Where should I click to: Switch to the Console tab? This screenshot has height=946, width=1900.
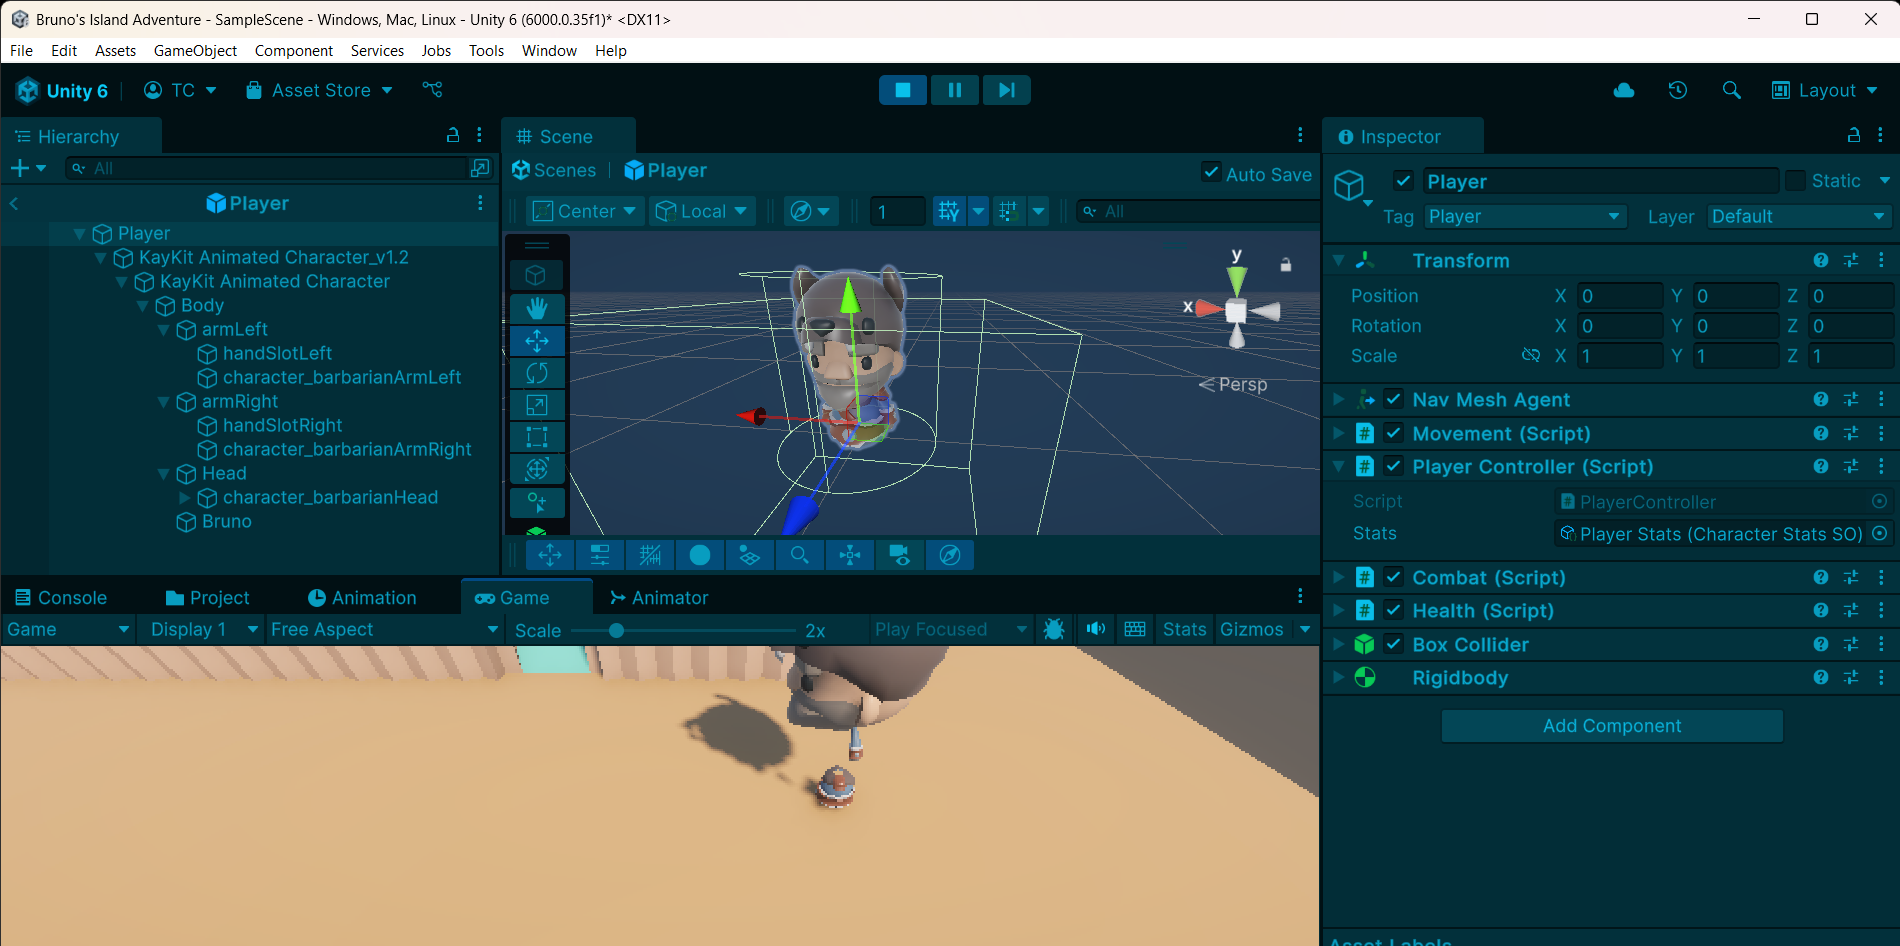pyautogui.click(x=61, y=598)
